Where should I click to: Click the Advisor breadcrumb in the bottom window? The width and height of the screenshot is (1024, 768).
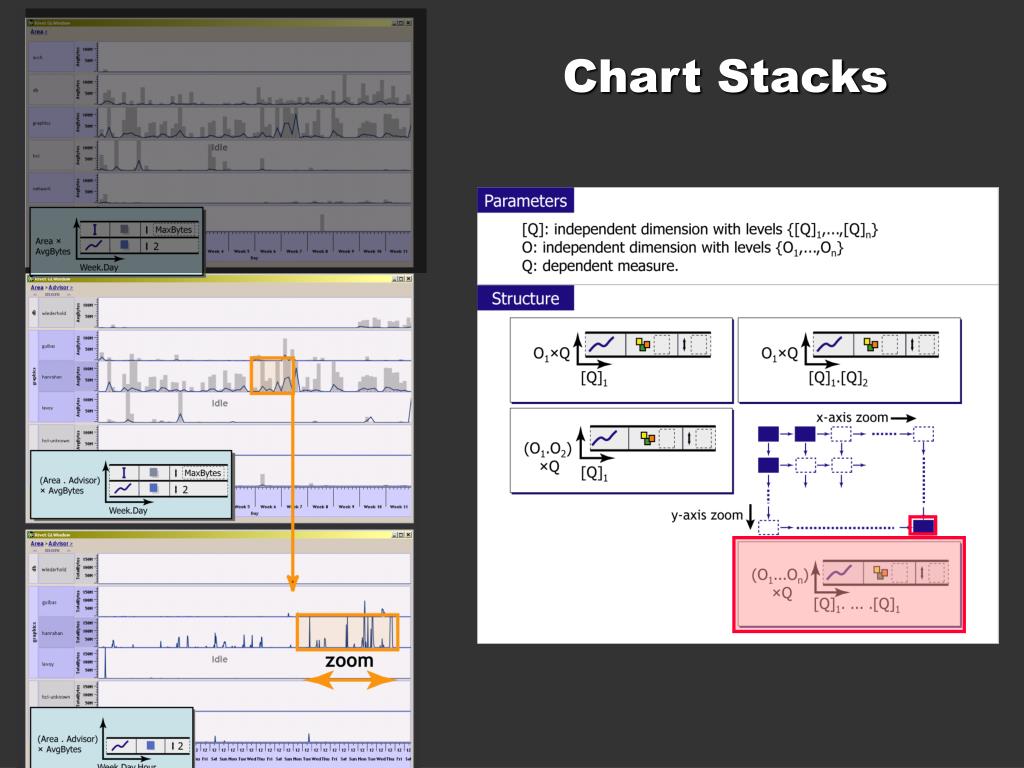pos(58,543)
